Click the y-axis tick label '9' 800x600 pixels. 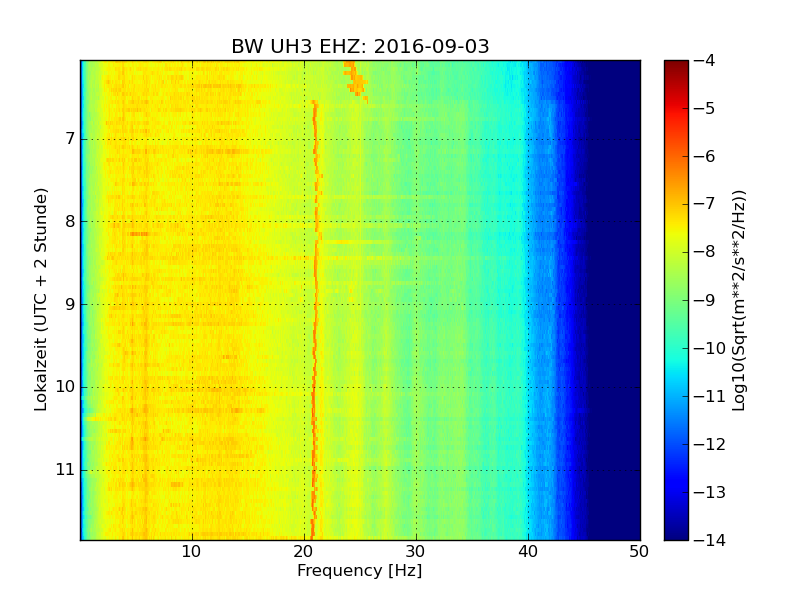pyautogui.click(x=70, y=305)
